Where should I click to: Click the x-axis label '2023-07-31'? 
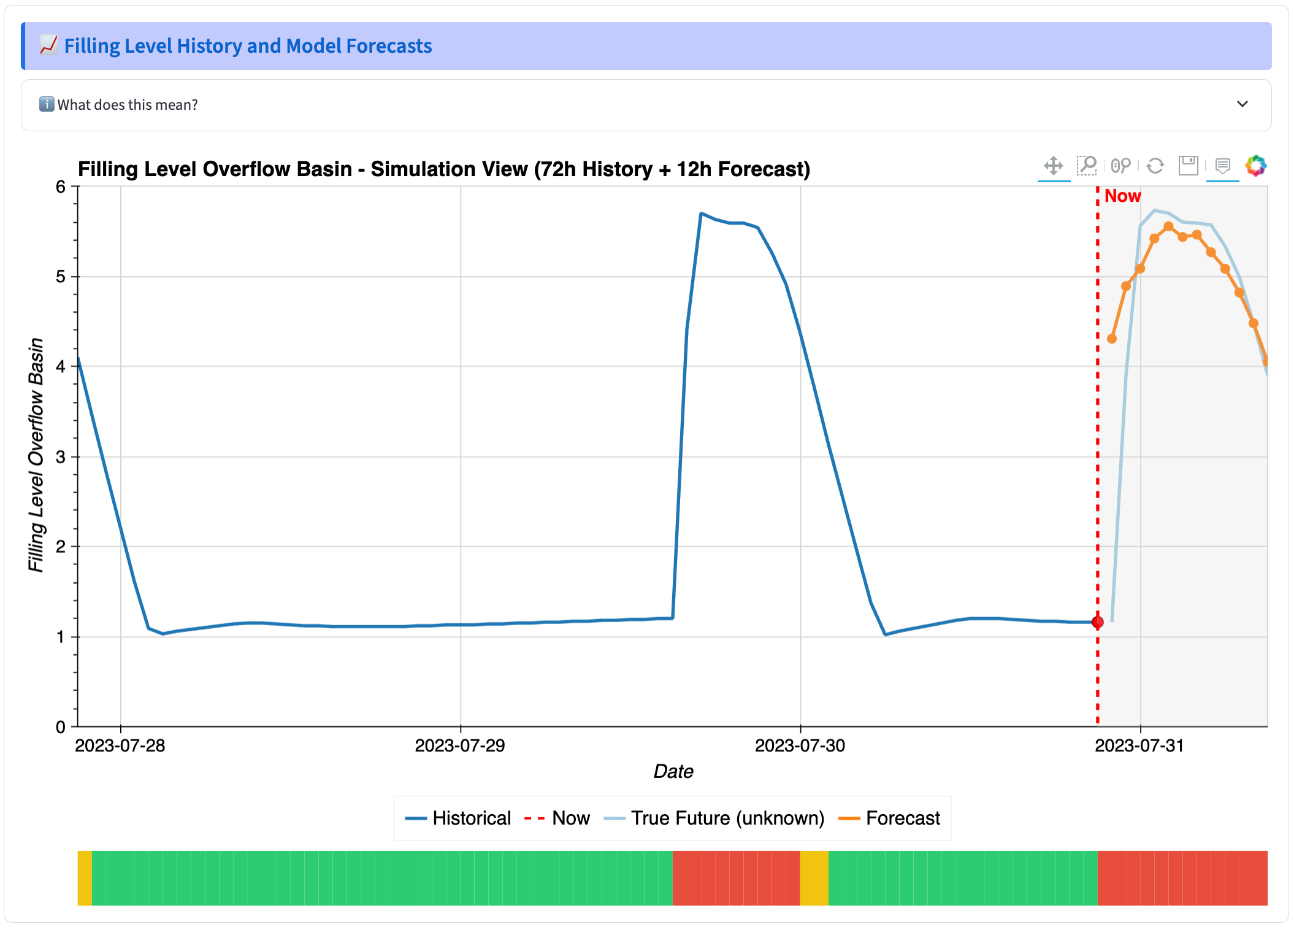coord(1140,745)
